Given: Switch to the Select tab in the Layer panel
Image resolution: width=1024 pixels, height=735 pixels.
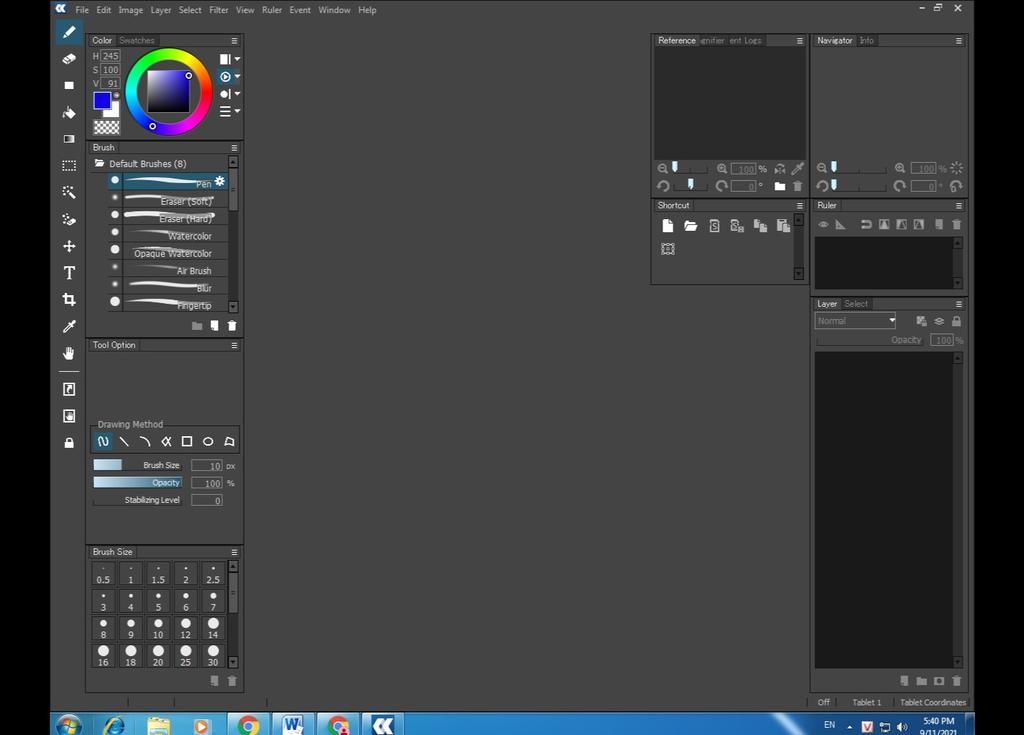Looking at the screenshot, I should tap(856, 304).
